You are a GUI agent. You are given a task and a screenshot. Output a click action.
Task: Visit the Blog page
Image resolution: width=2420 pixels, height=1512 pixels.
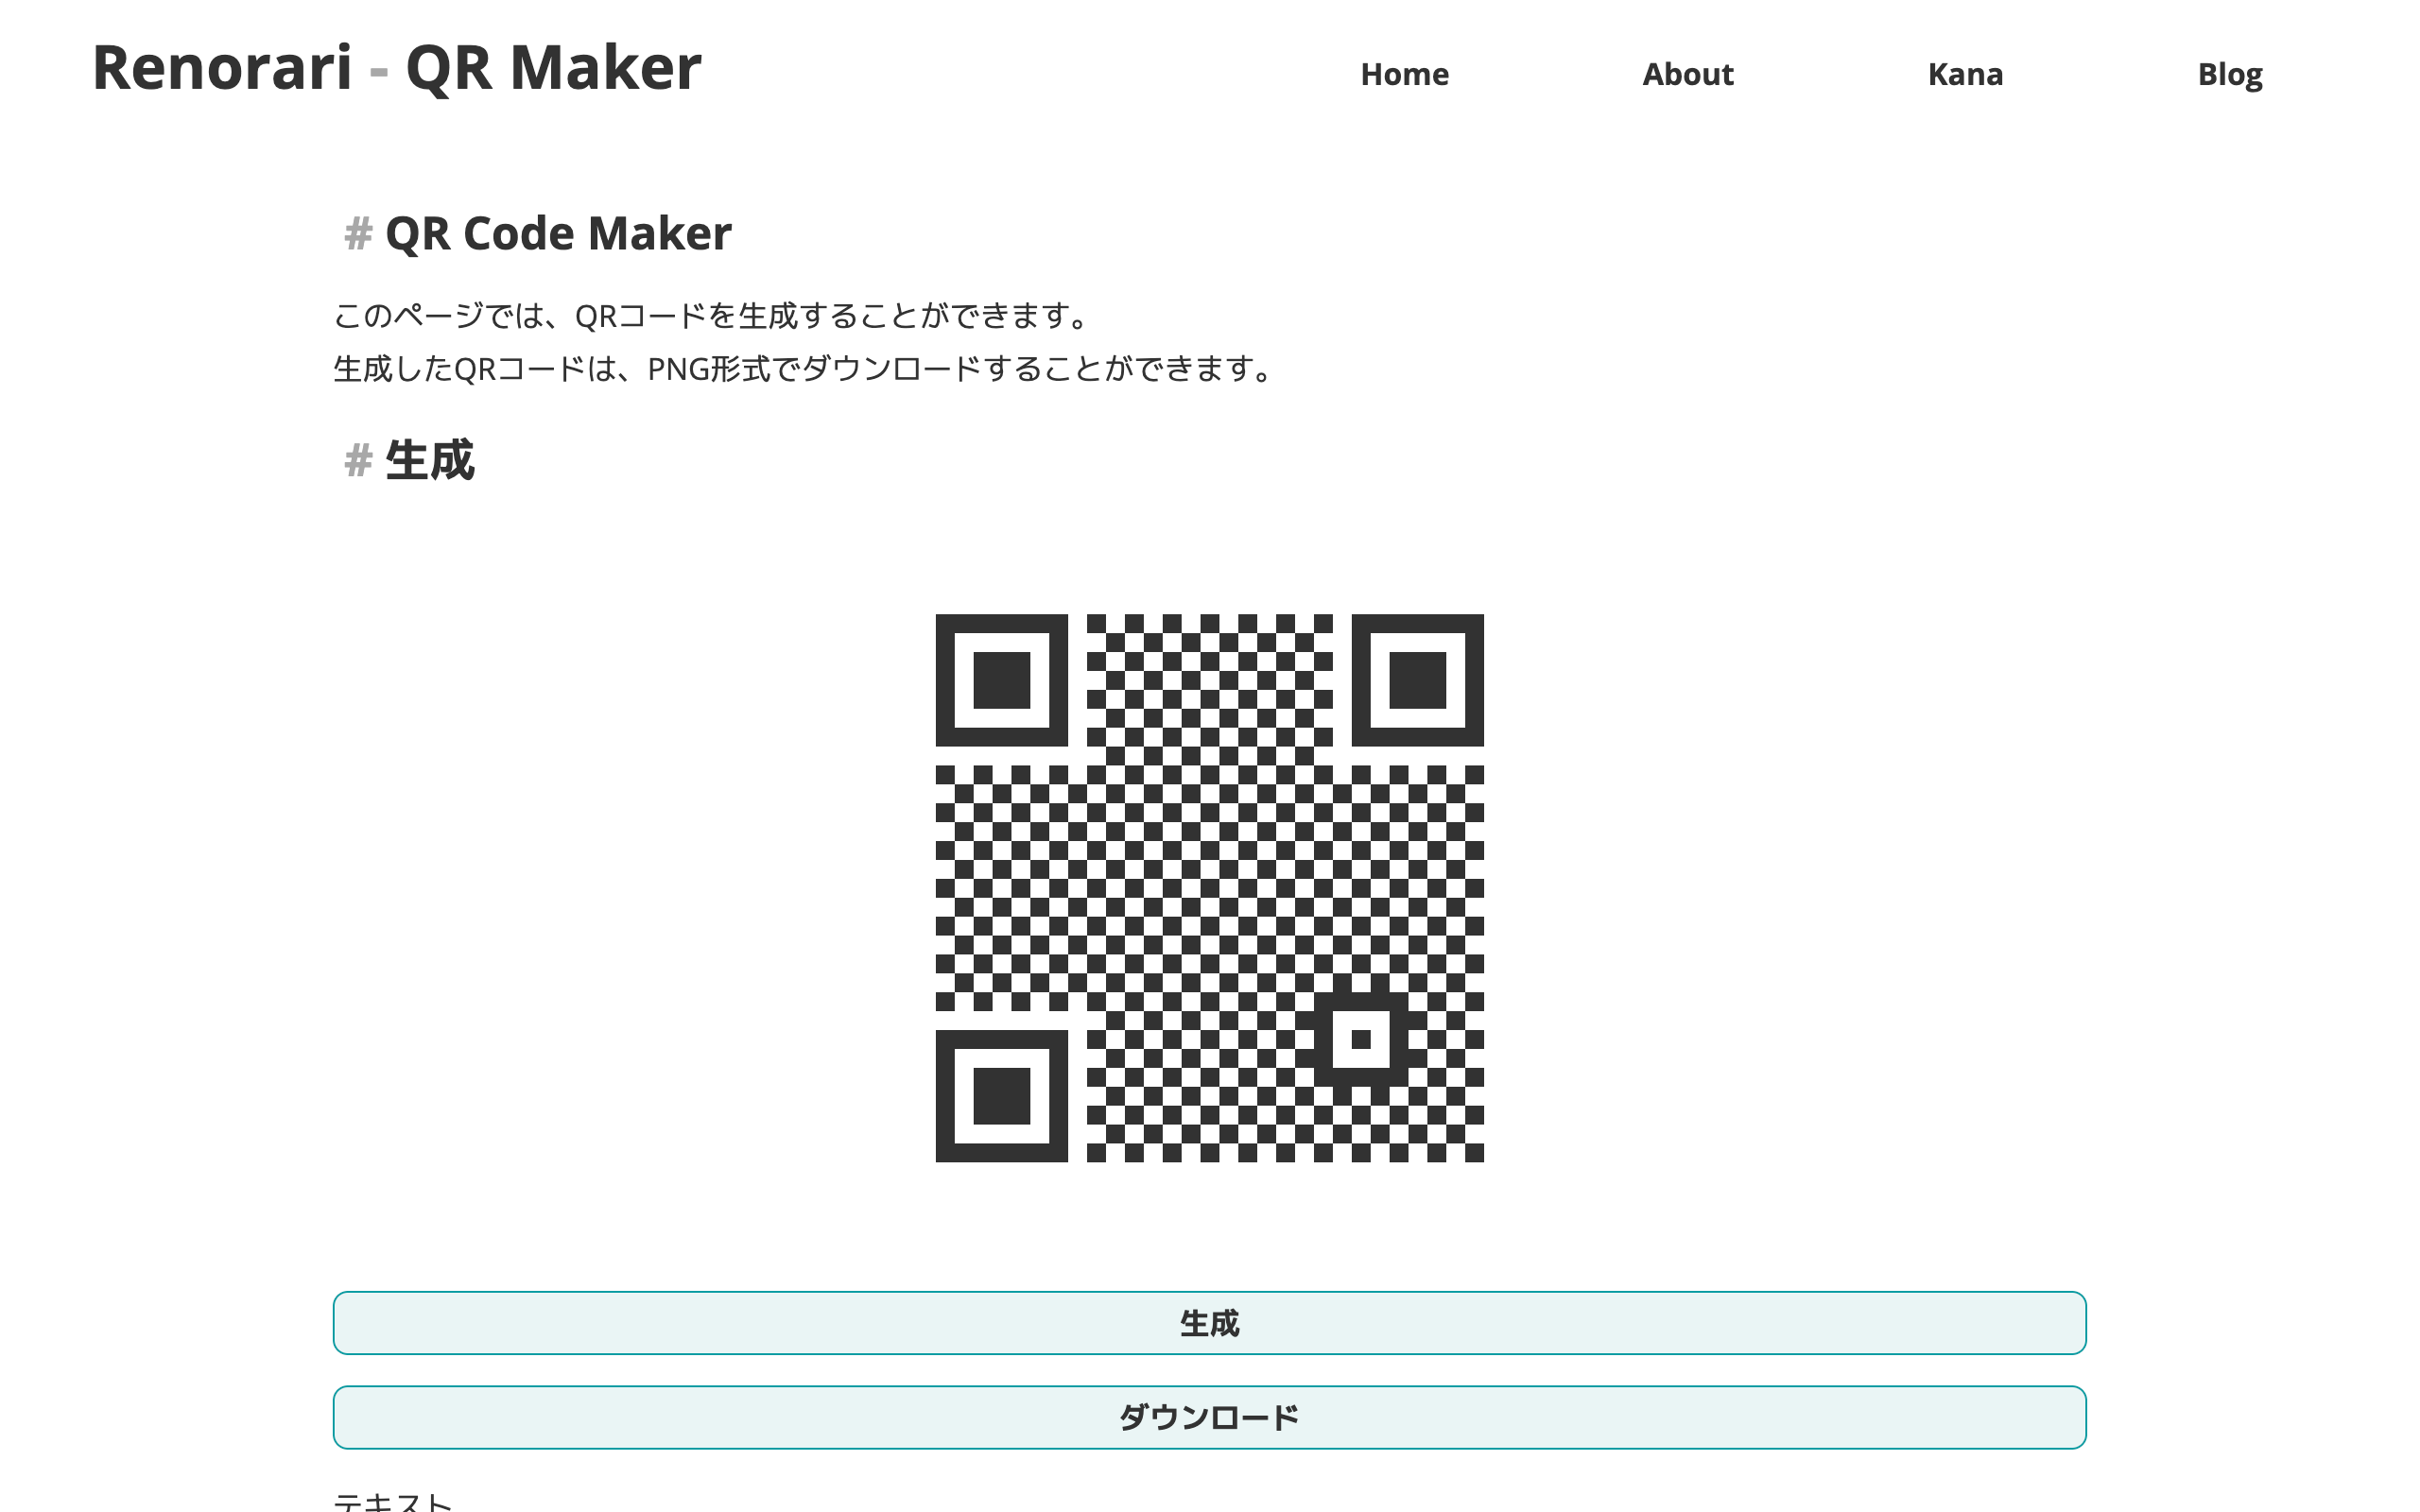click(2230, 74)
